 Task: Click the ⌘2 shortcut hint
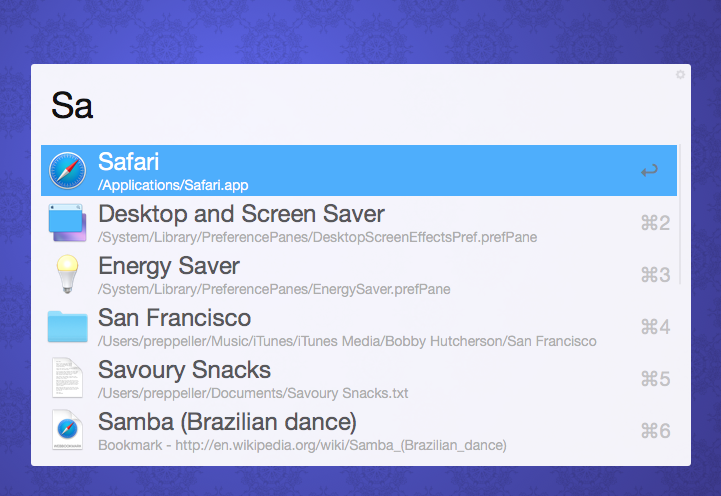[x=655, y=223]
